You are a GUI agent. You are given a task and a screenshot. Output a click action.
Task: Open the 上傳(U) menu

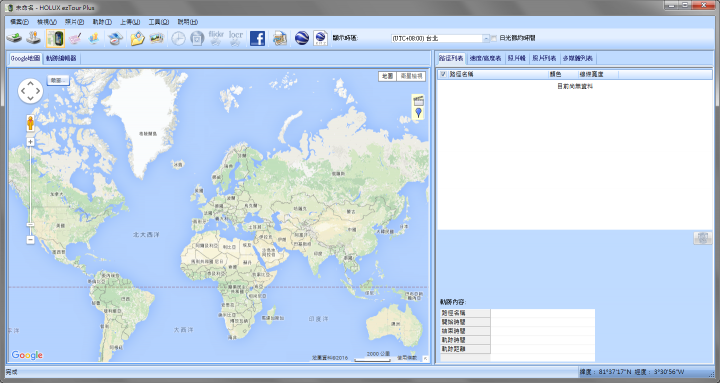click(x=130, y=22)
